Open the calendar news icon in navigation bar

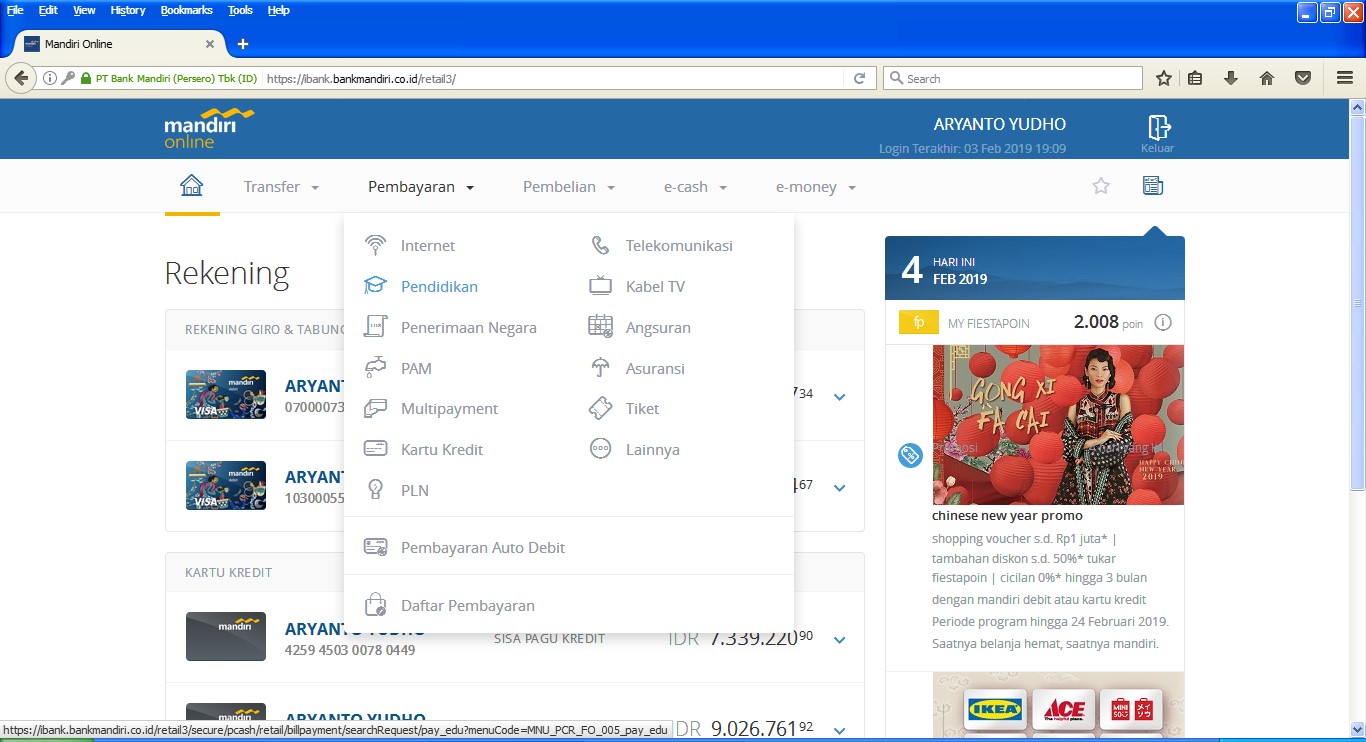(x=1153, y=186)
